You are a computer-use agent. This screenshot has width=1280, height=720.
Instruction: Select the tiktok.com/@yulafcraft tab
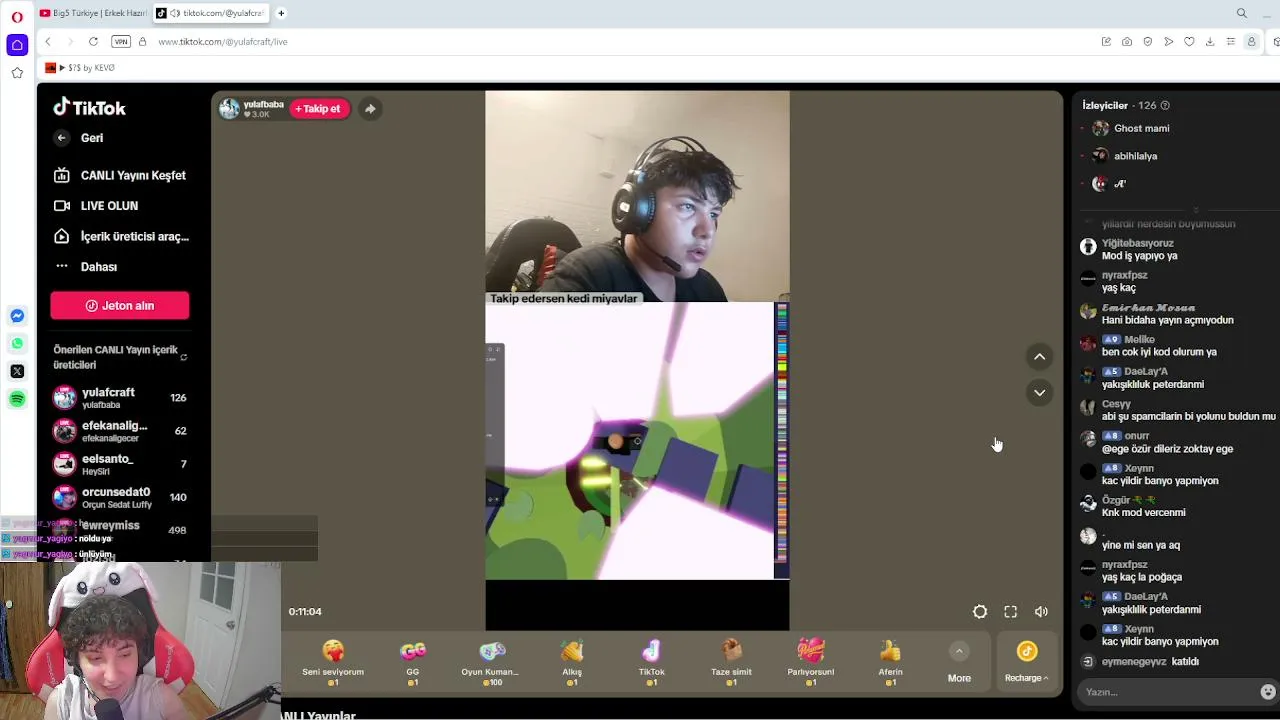(x=209, y=13)
